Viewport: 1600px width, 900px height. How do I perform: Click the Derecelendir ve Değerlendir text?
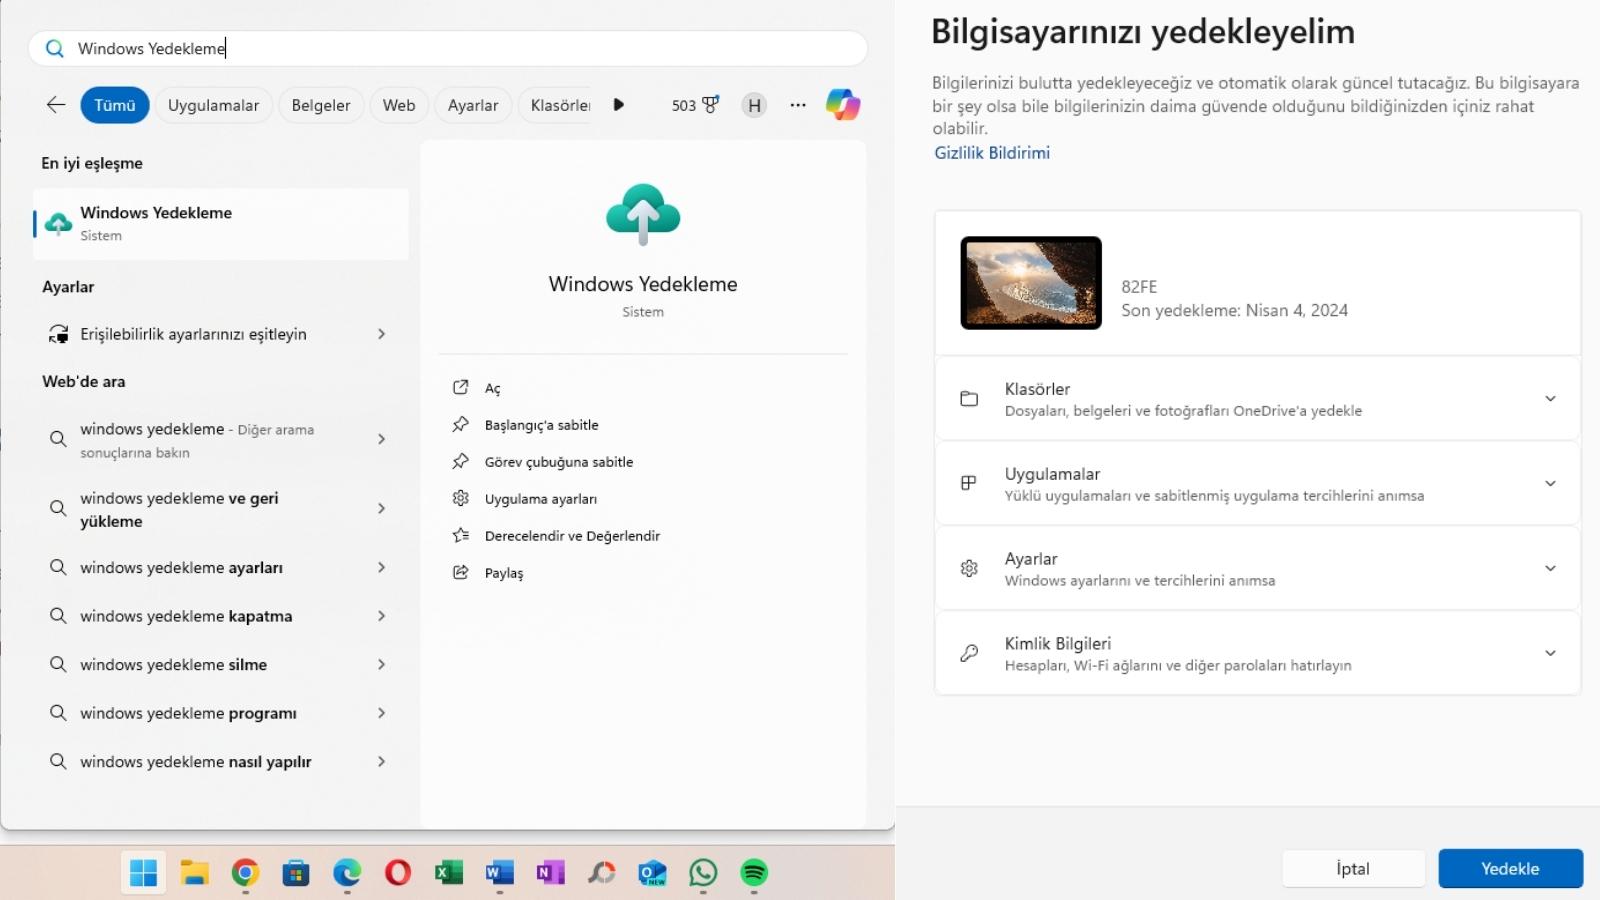tap(572, 536)
